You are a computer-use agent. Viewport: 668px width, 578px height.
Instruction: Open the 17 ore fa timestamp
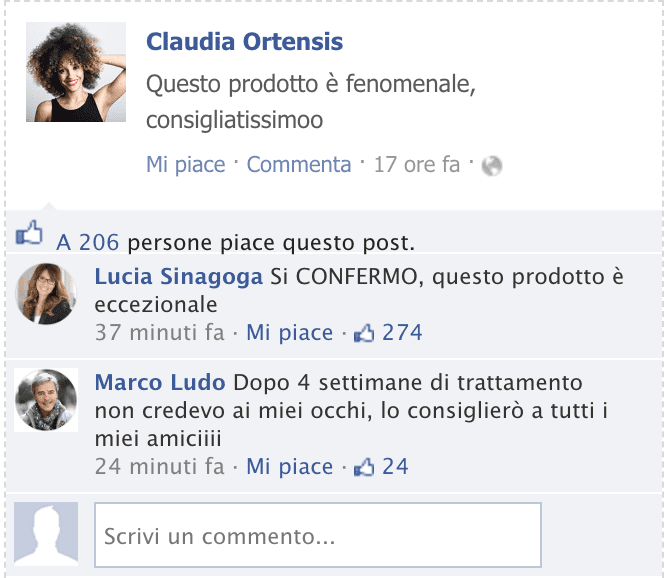(x=417, y=164)
